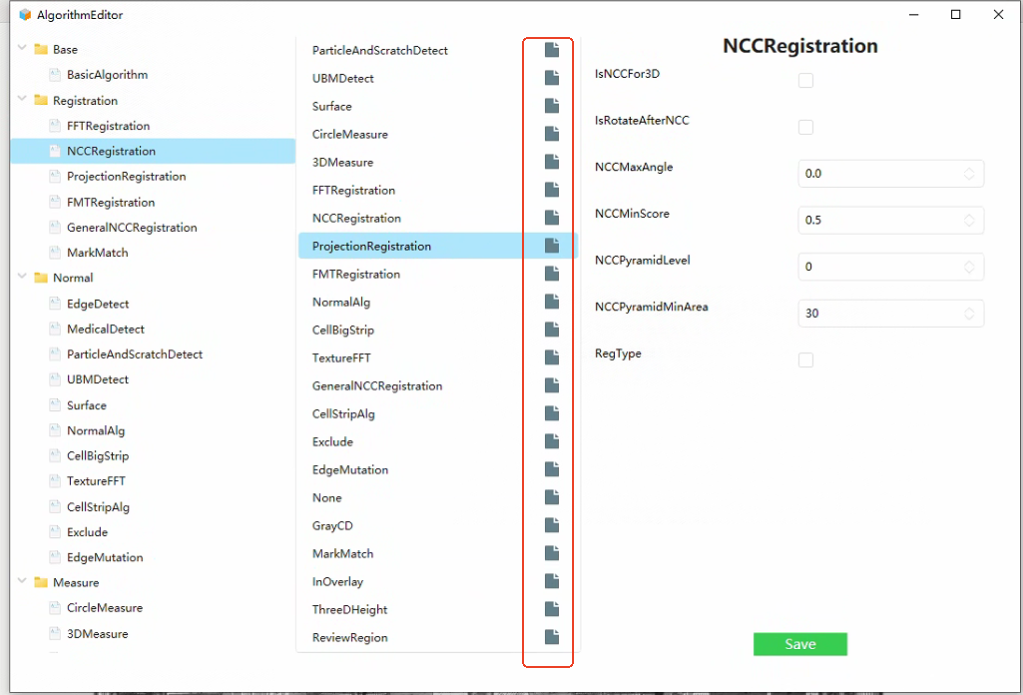Select FFTRegistration in the tree
Viewport: 1023px width, 695px height.
[x=108, y=126]
